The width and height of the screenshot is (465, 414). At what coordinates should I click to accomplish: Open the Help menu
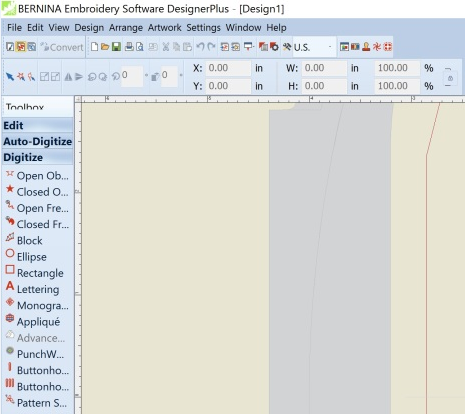[276, 28]
